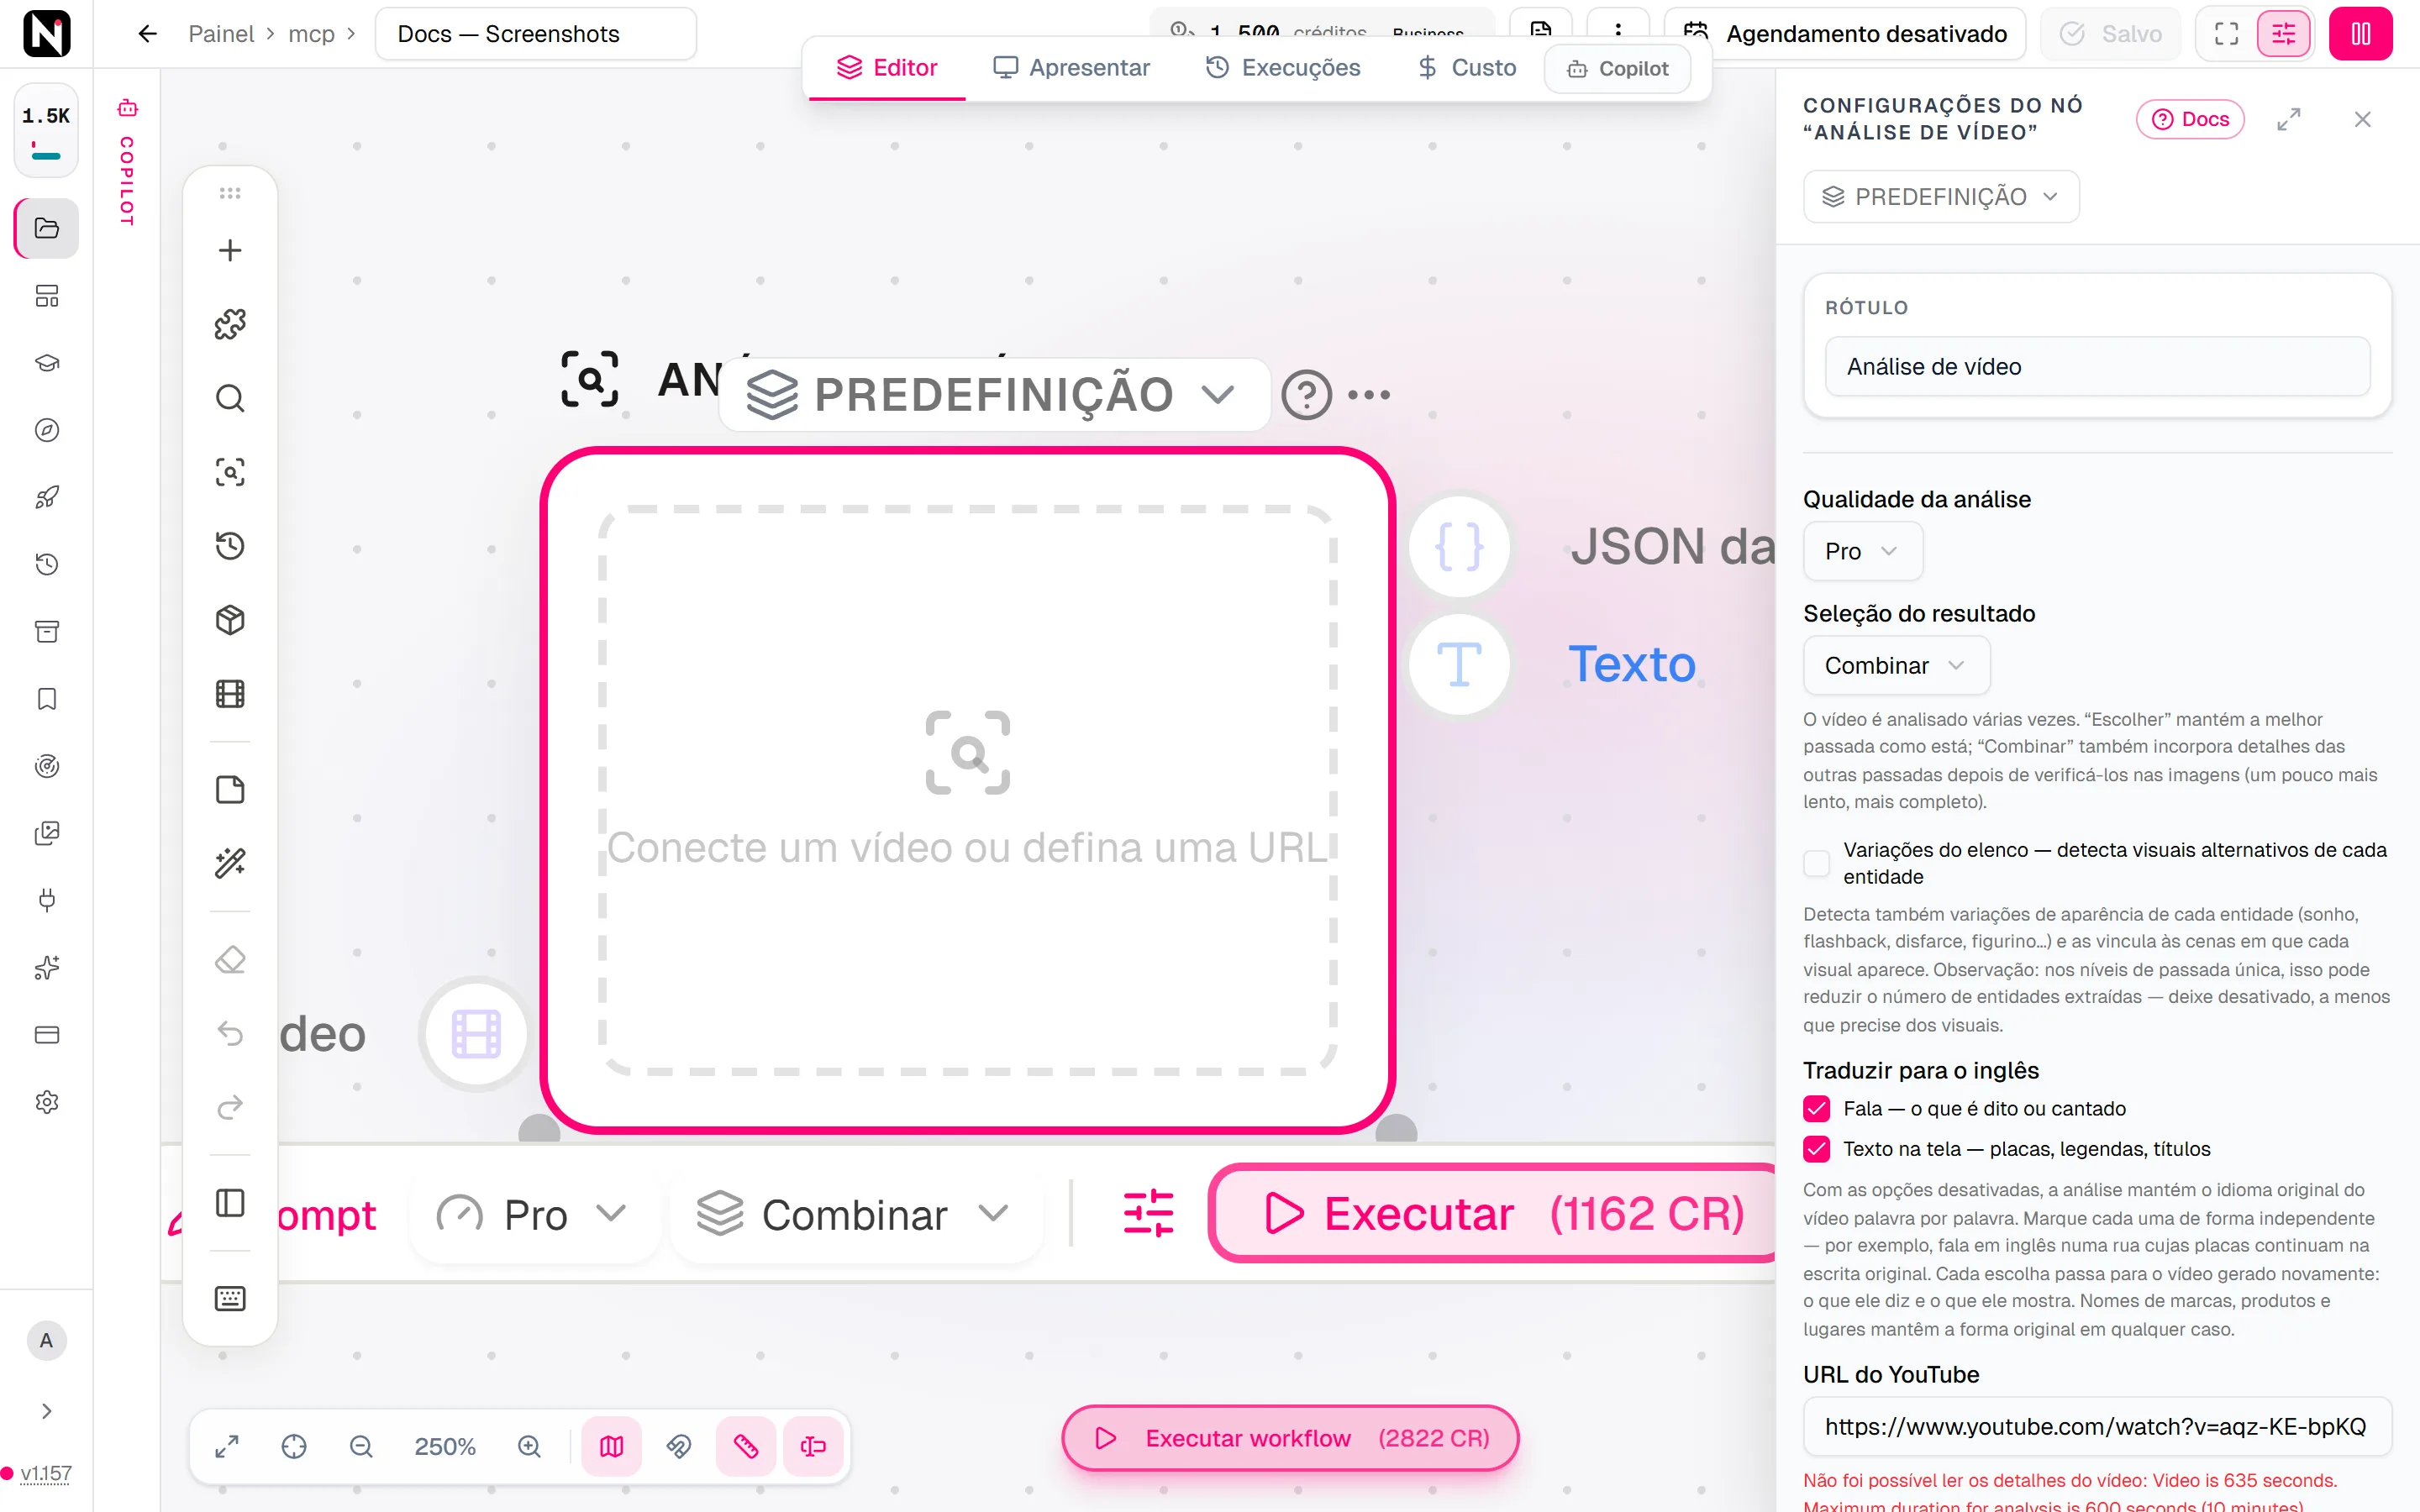Switch to the Execuções tab
Viewport: 2420px width, 1512px height.
[x=1283, y=67]
